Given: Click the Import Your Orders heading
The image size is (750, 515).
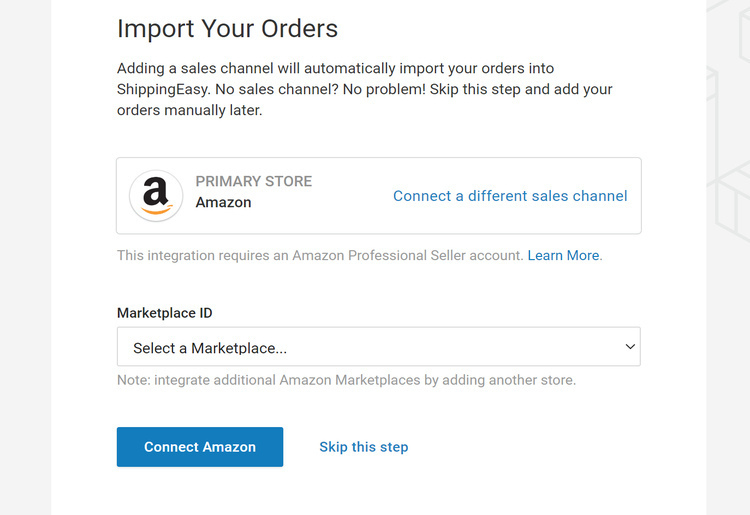Looking at the screenshot, I should tap(227, 28).
